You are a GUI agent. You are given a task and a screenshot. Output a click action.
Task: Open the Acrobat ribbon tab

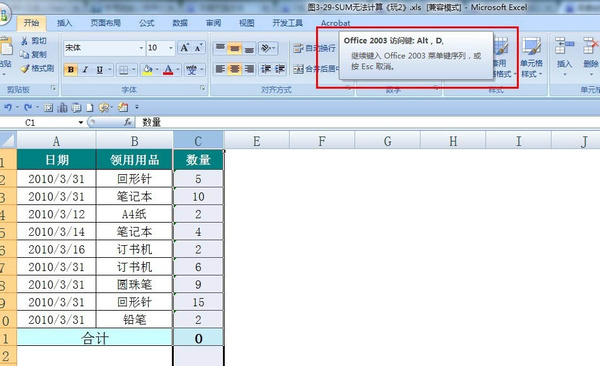point(335,23)
